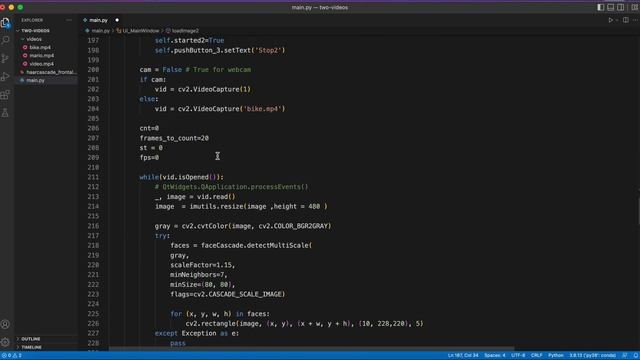The height and width of the screenshot is (360, 640).
Task: Run the Python file with play icon
Action: (x=611, y=20)
